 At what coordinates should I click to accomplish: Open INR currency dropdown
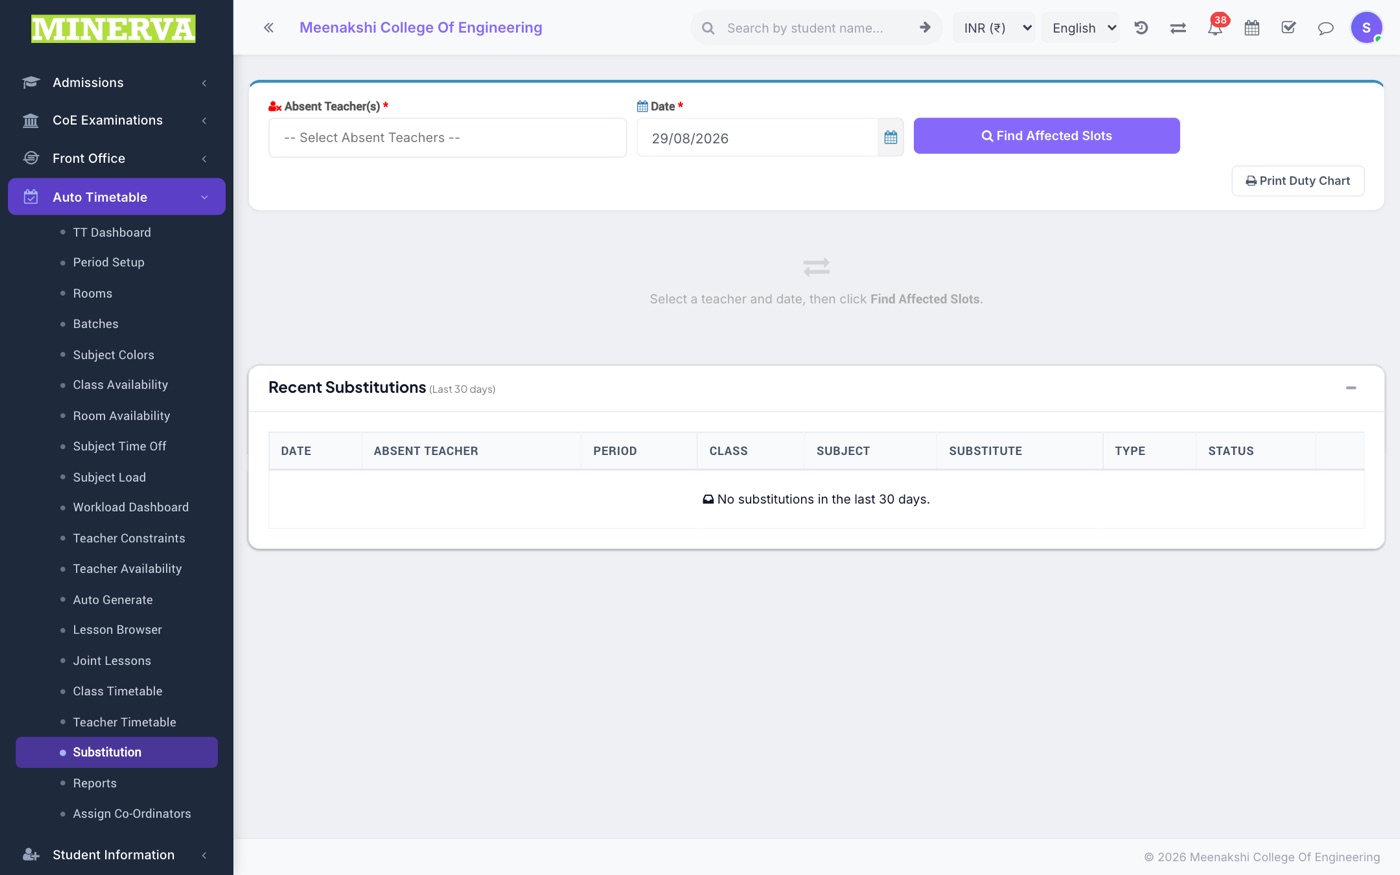(x=996, y=28)
